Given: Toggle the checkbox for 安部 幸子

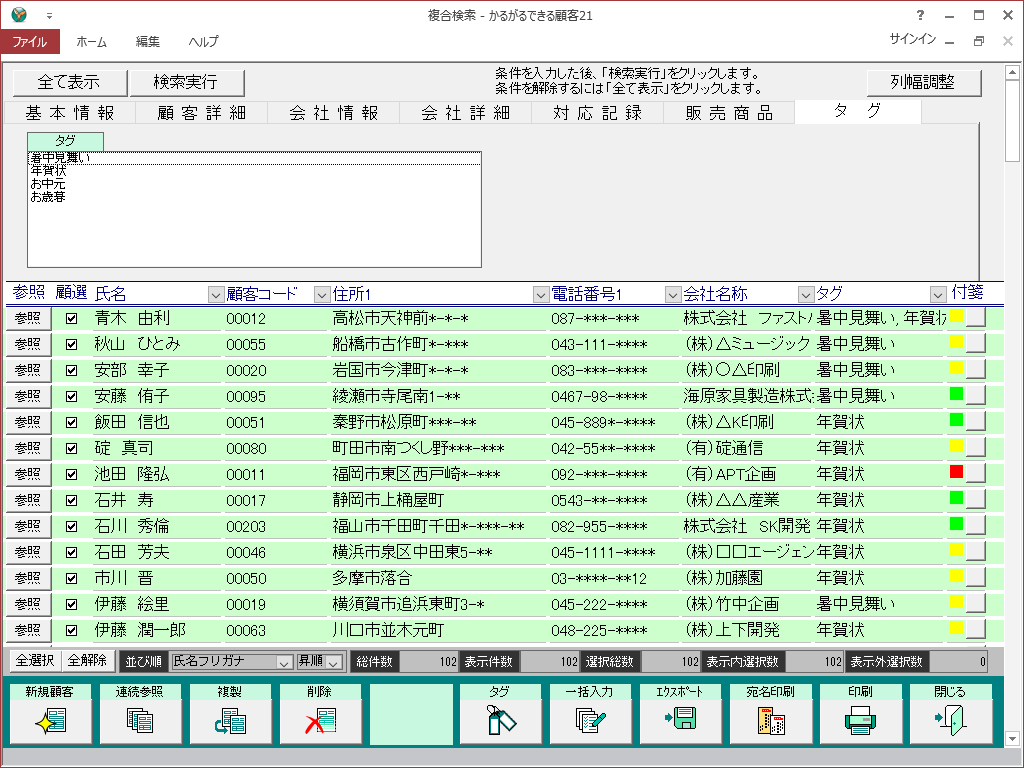Looking at the screenshot, I should (71, 370).
